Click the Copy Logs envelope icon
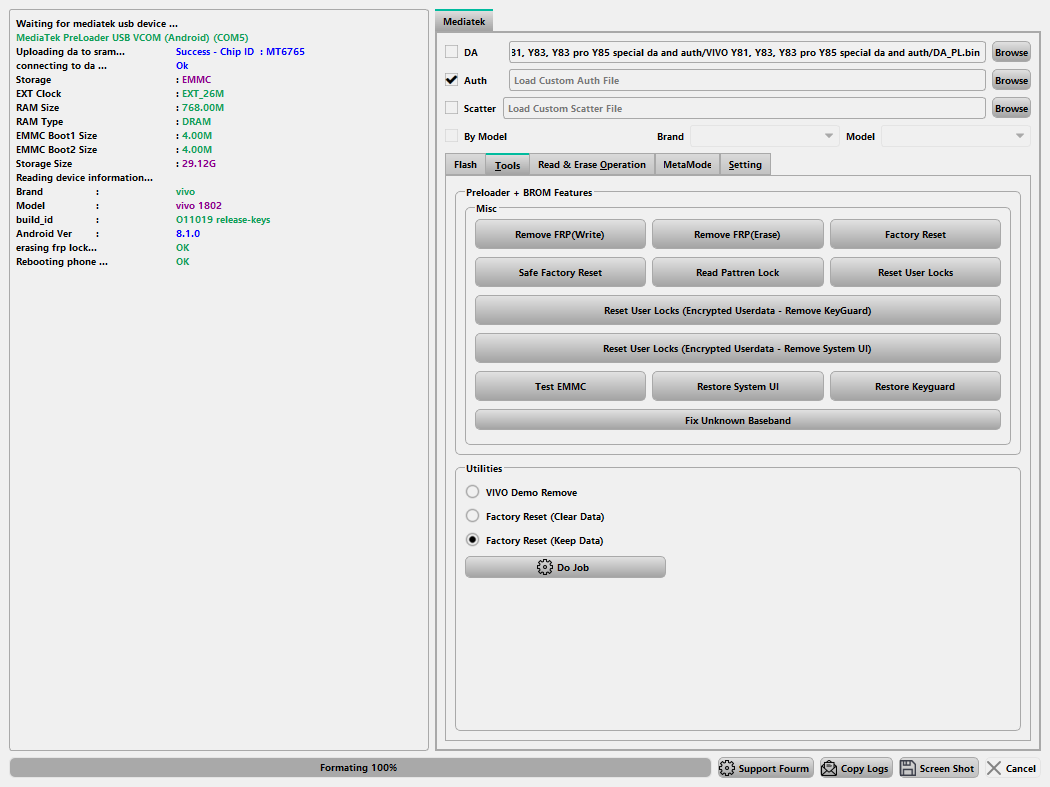This screenshot has width=1050, height=787. click(829, 768)
